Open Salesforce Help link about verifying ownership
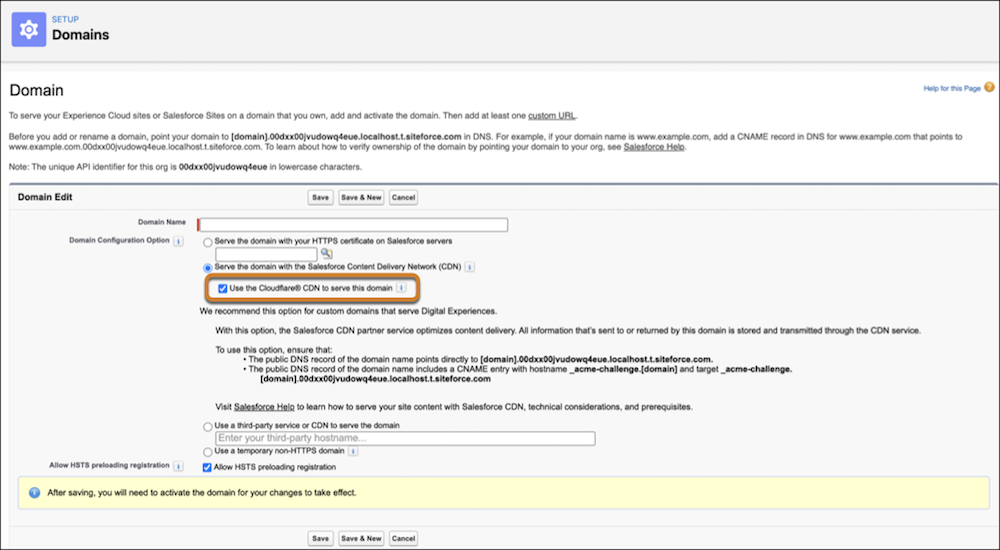The height and width of the screenshot is (550, 1000). 654,147
